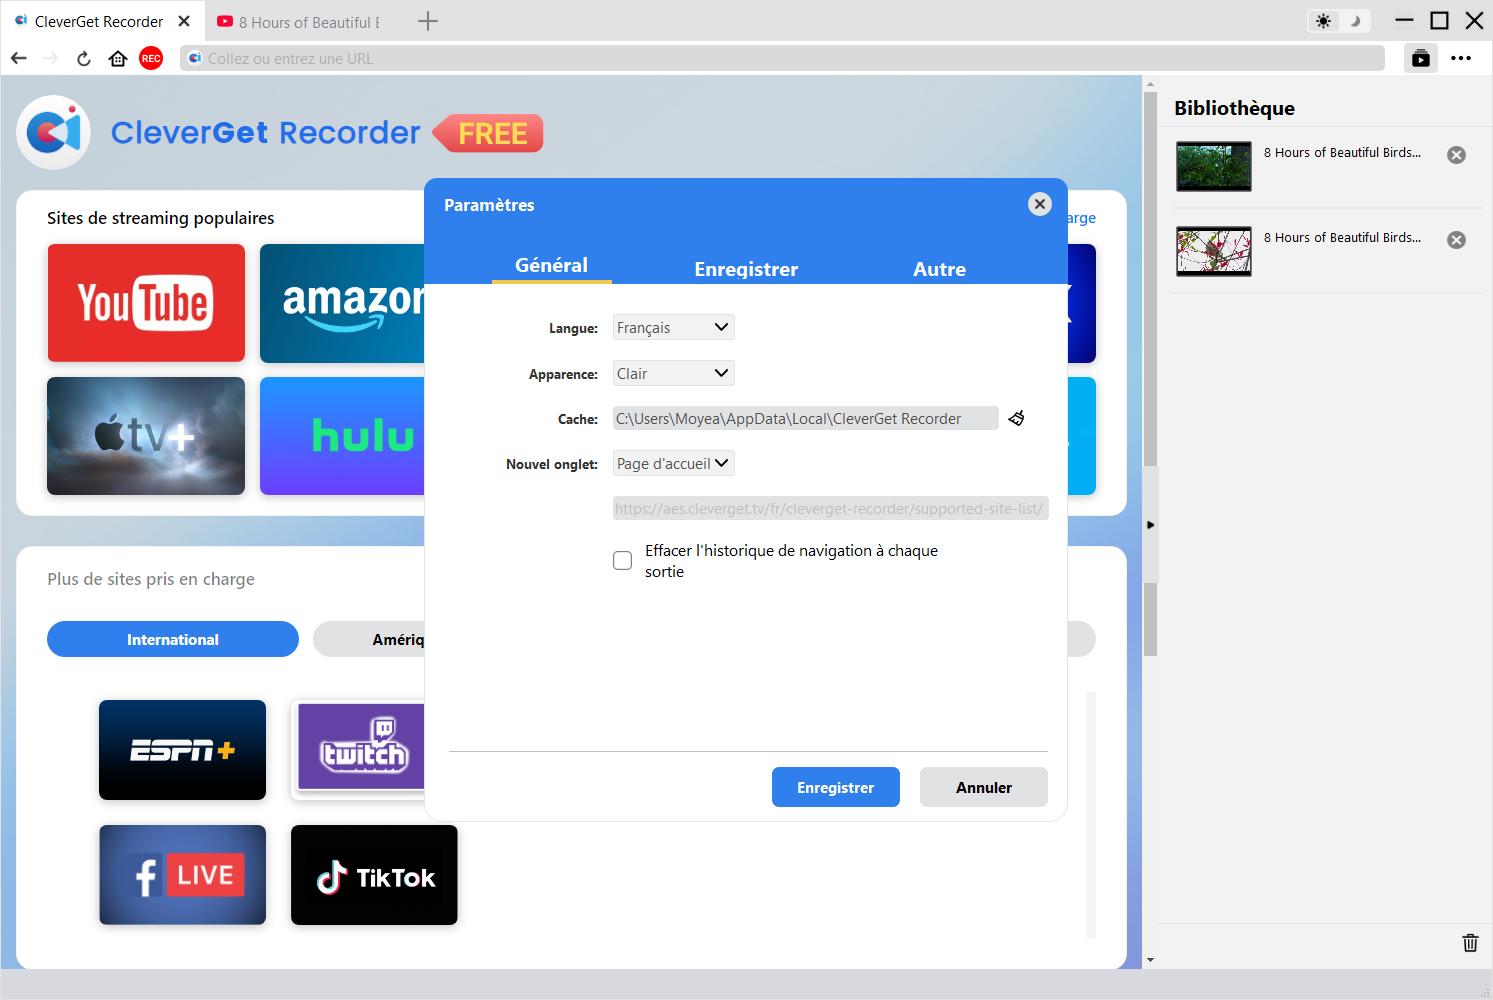
Task: Open the Apple TV+ site tile
Action: coord(146,436)
